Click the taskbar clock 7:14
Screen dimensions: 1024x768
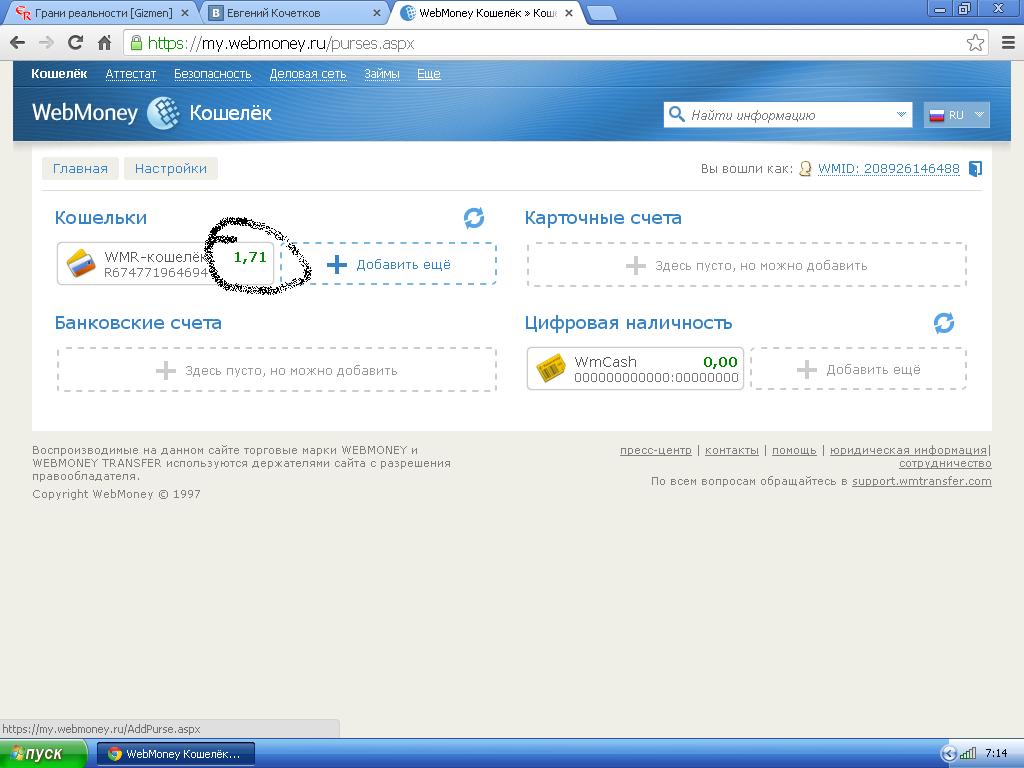tap(996, 753)
